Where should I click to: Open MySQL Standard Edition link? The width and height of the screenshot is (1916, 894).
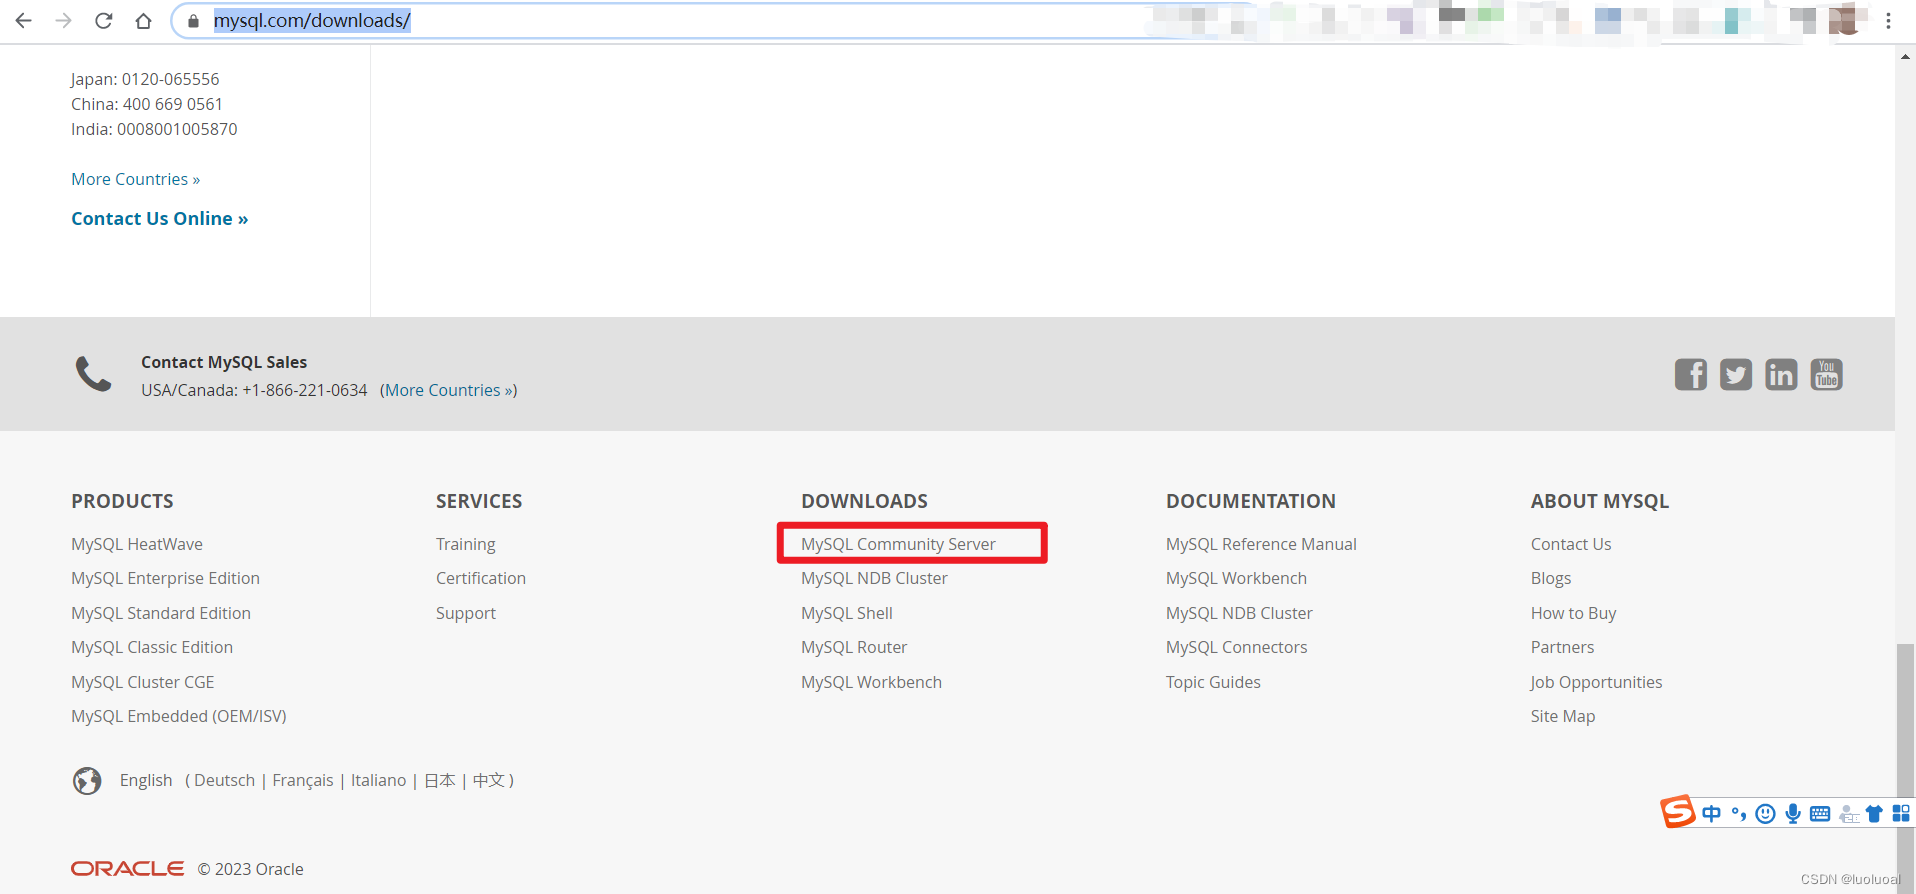coord(161,613)
